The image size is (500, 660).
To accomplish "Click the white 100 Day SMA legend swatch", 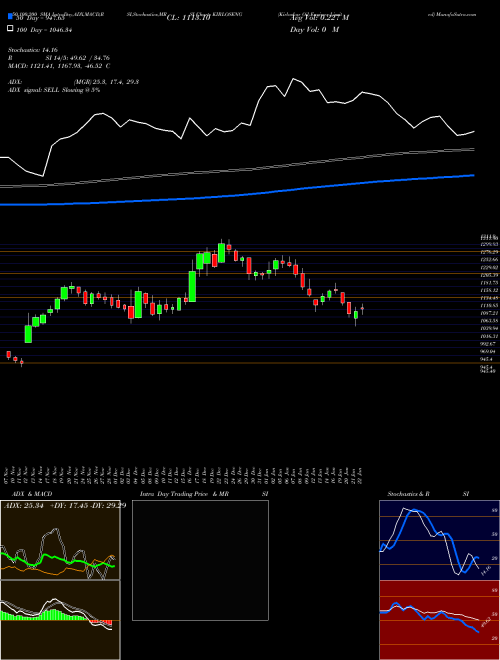I will 10,29.
